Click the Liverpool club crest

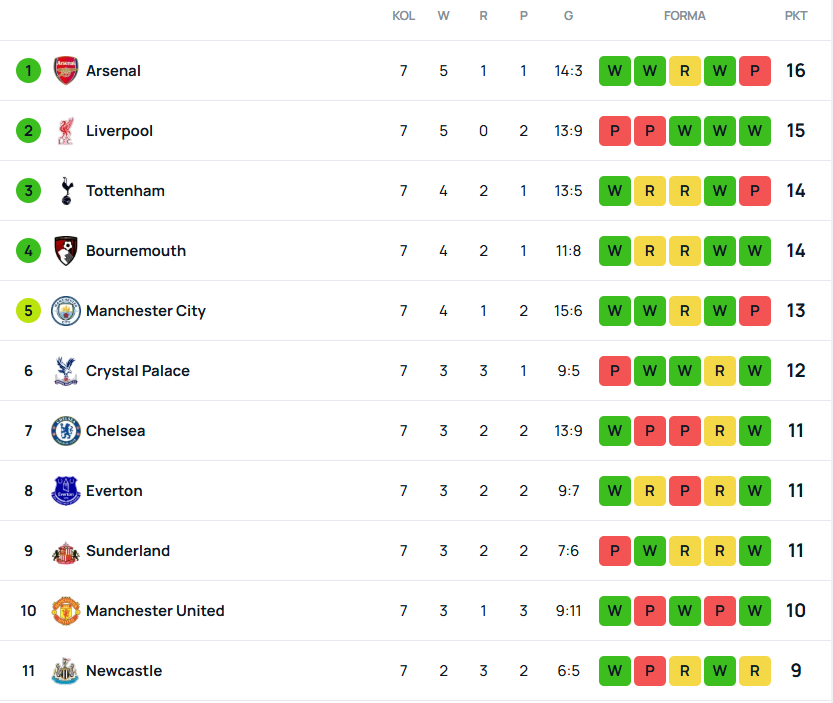[x=66, y=131]
